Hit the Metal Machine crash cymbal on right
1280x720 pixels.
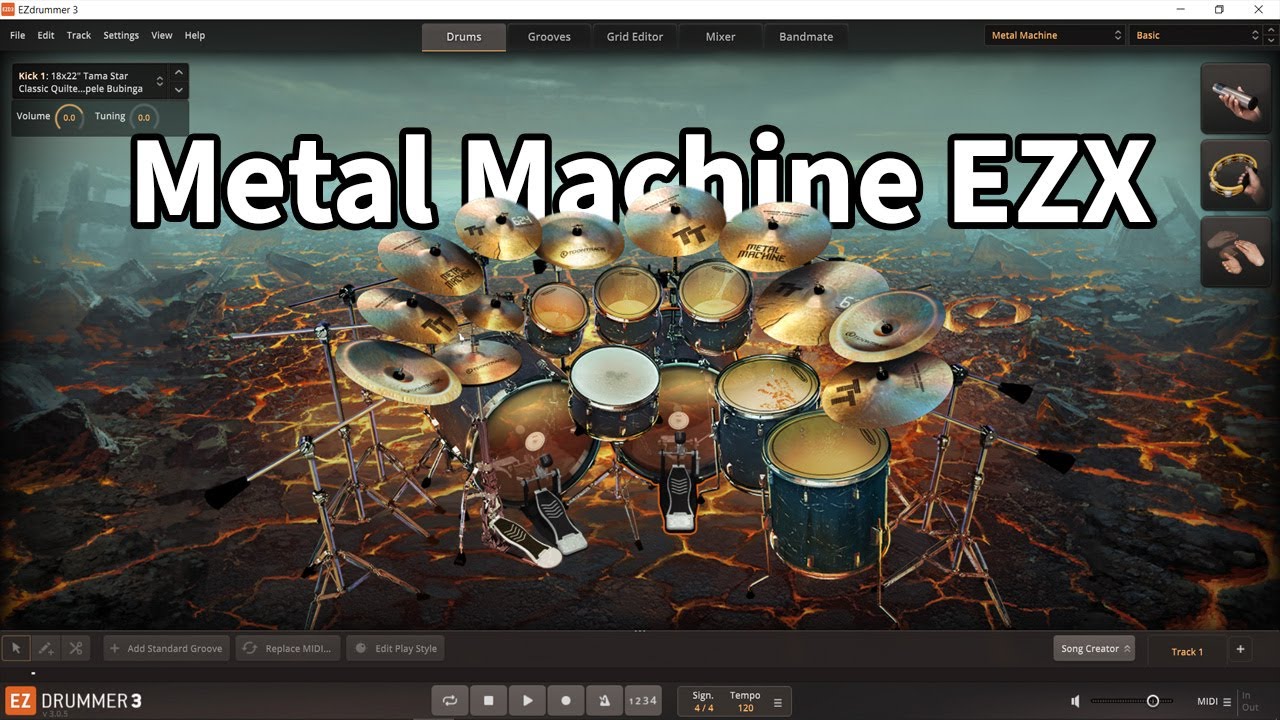click(x=775, y=237)
